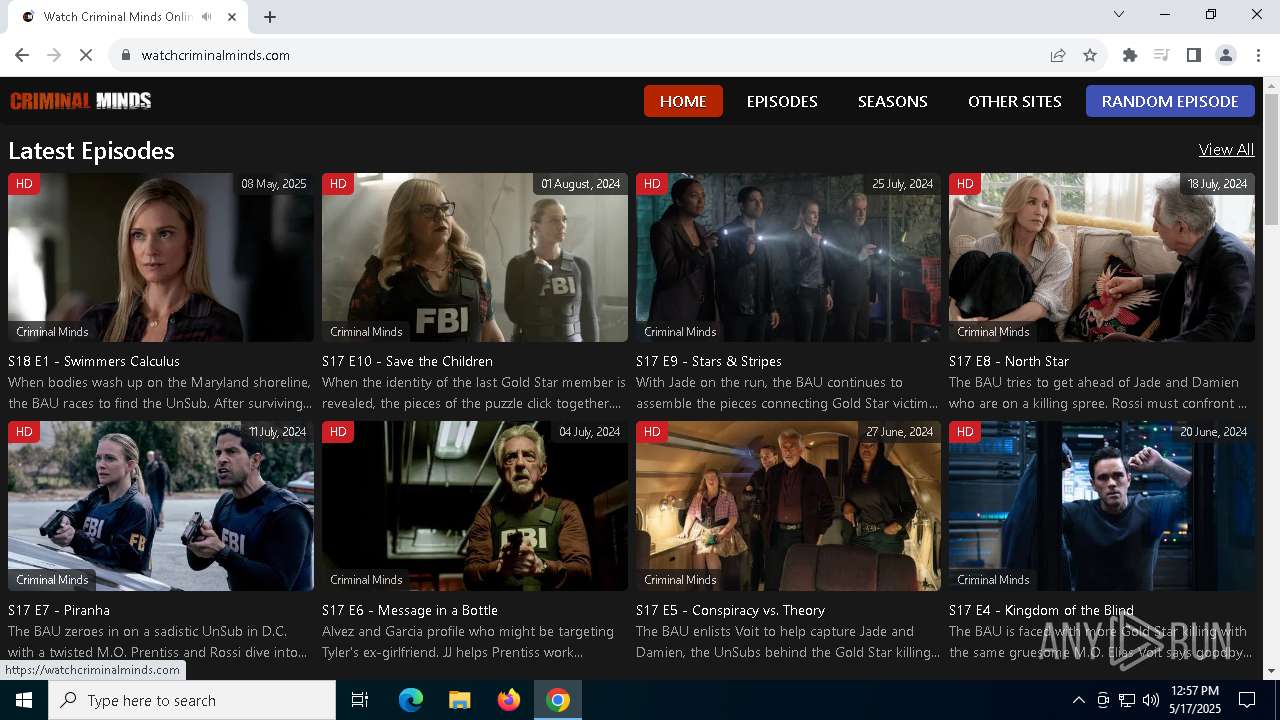
Task: Open the Chrome profile avatar
Action: pyautogui.click(x=1225, y=55)
